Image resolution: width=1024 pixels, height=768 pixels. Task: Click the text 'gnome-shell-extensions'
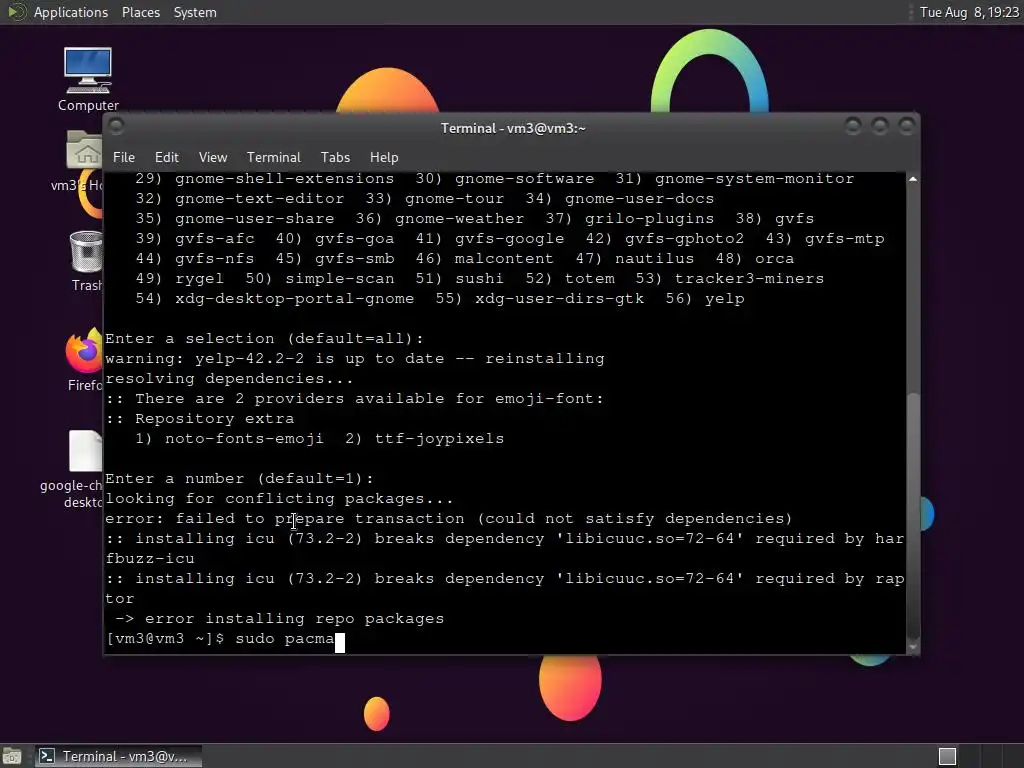point(285,179)
